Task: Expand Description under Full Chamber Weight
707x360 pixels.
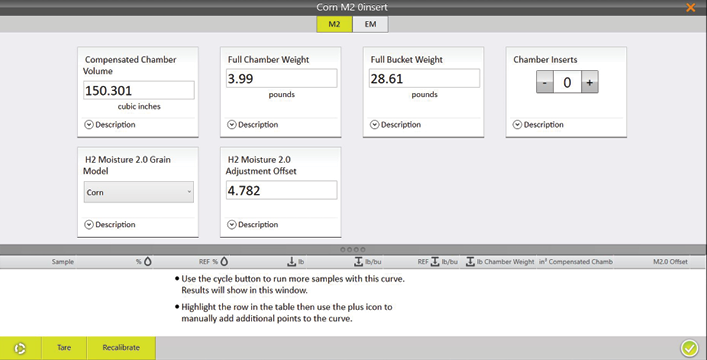Action: tap(253, 125)
